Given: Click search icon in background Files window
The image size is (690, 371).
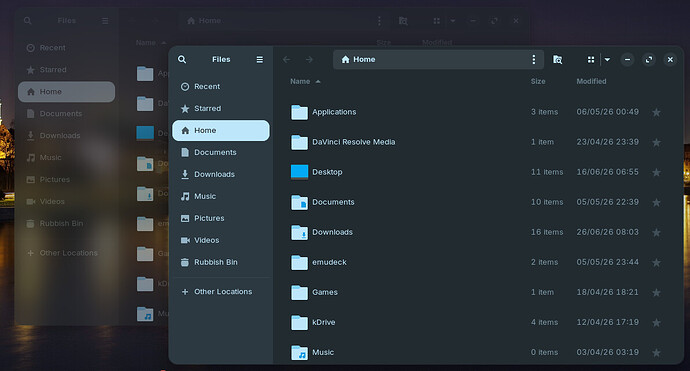Looking at the screenshot, I should [x=28, y=21].
